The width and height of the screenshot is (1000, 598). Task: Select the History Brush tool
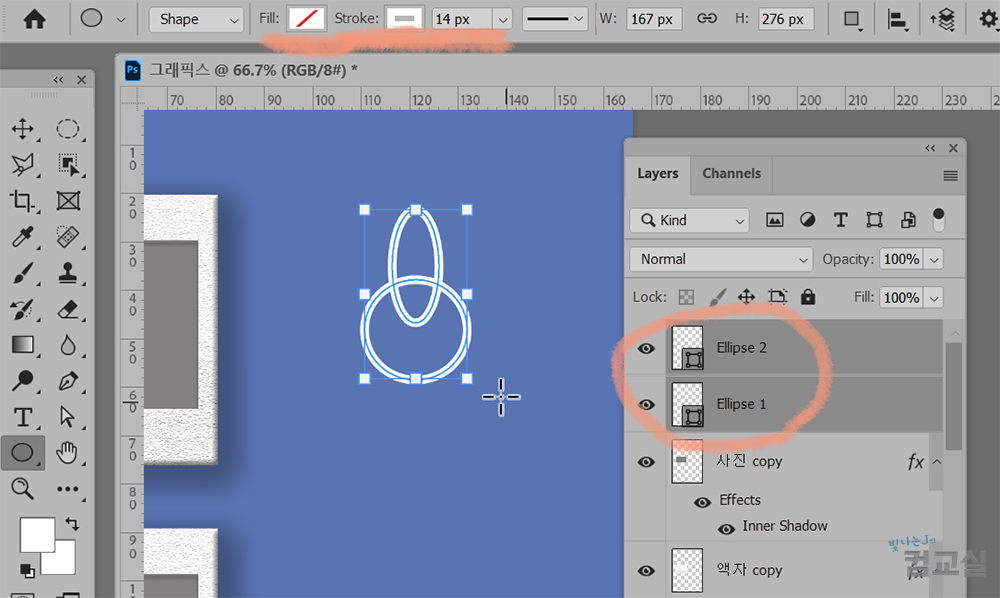(23, 310)
